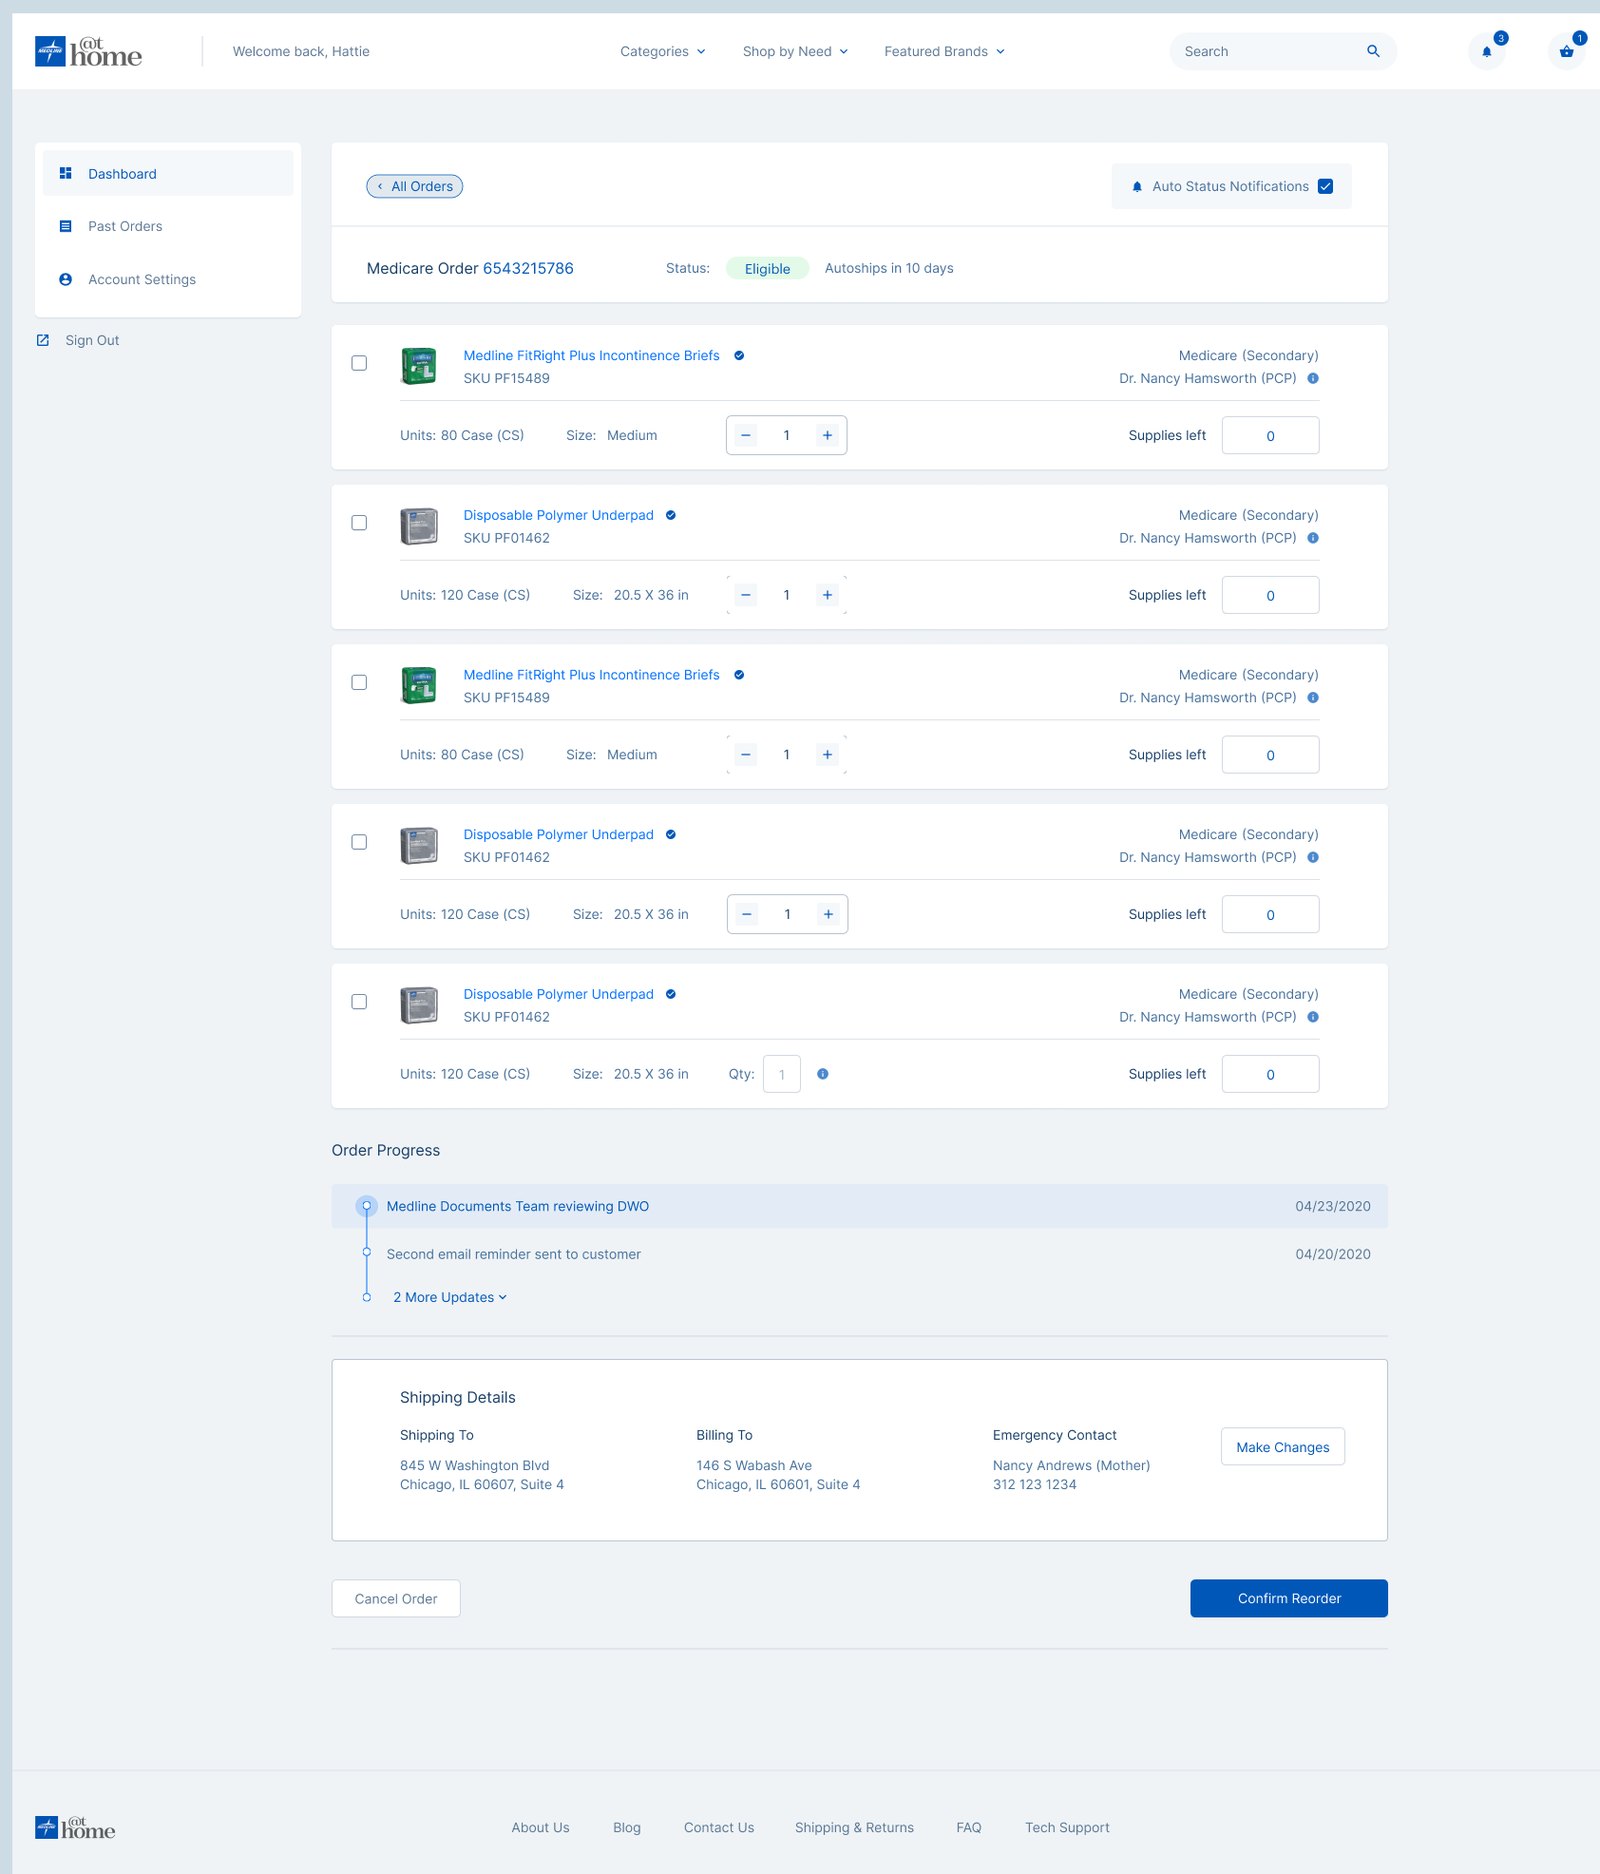Click Supplies left field of first item
1600x1874 pixels.
(1270, 435)
